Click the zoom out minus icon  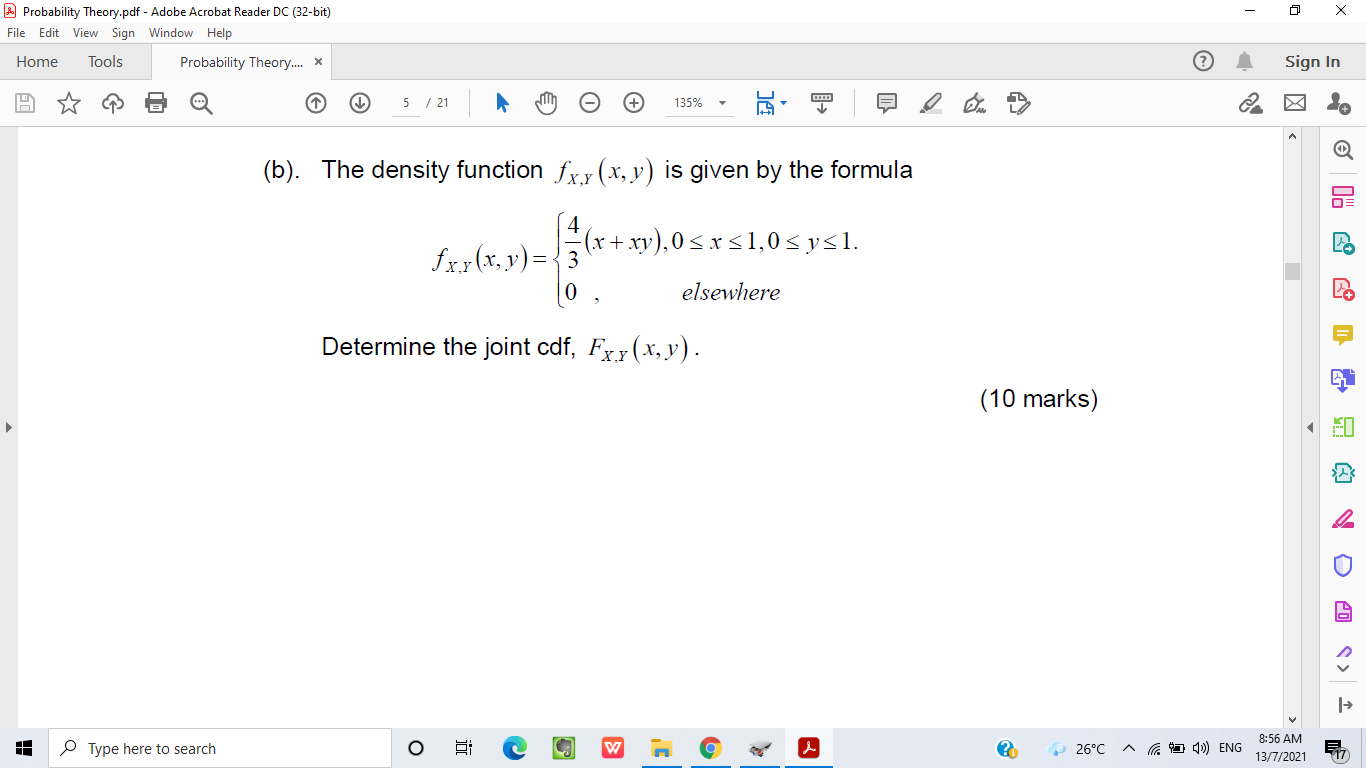click(x=589, y=103)
